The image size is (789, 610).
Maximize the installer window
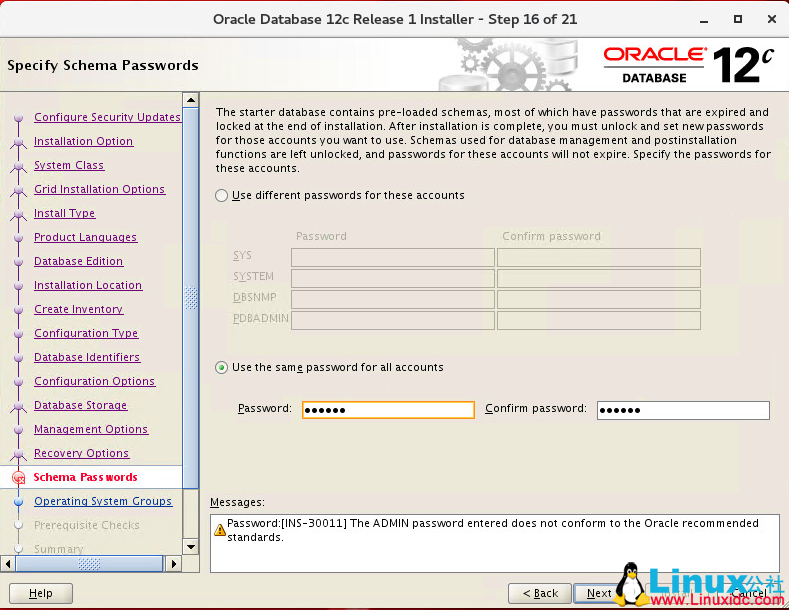click(738, 19)
